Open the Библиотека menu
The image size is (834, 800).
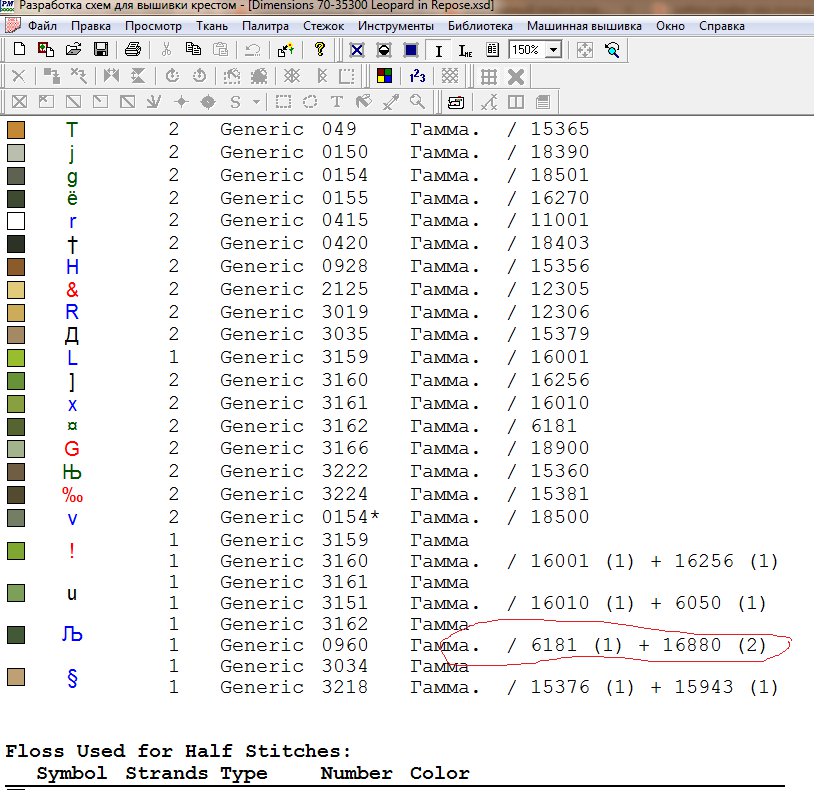point(480,26)
